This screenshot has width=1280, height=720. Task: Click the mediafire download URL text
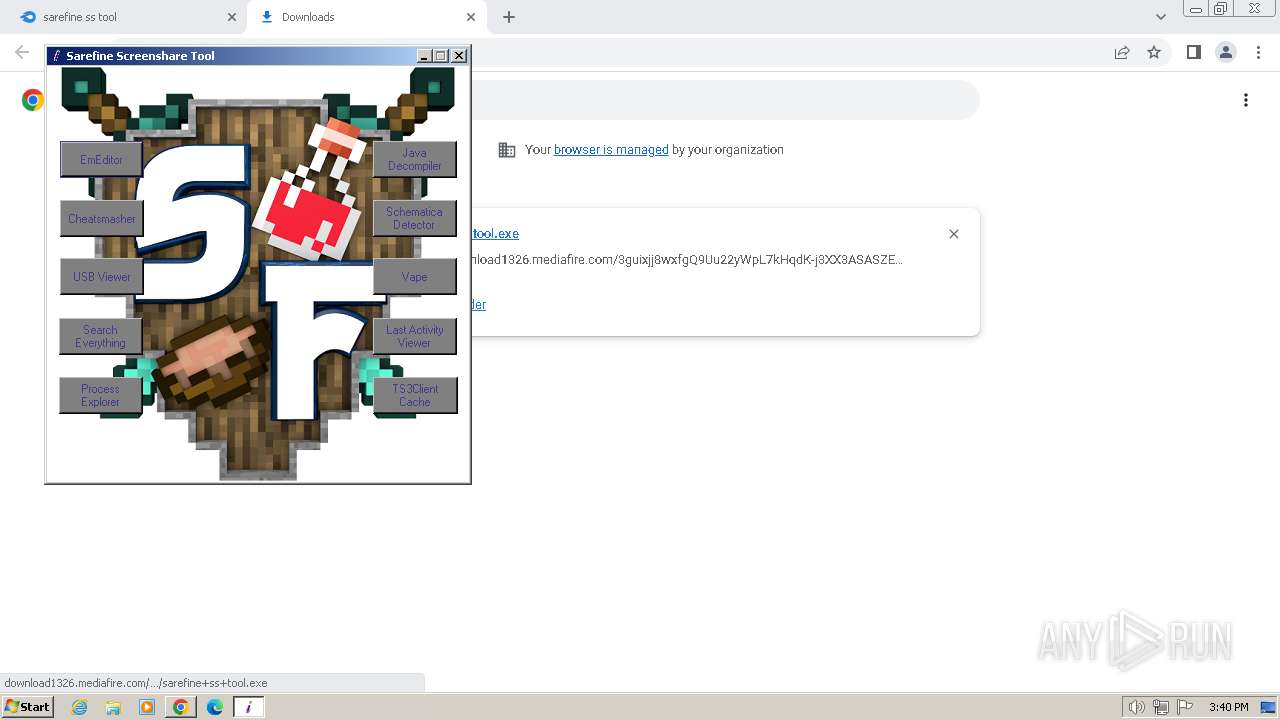coord(687,260)
